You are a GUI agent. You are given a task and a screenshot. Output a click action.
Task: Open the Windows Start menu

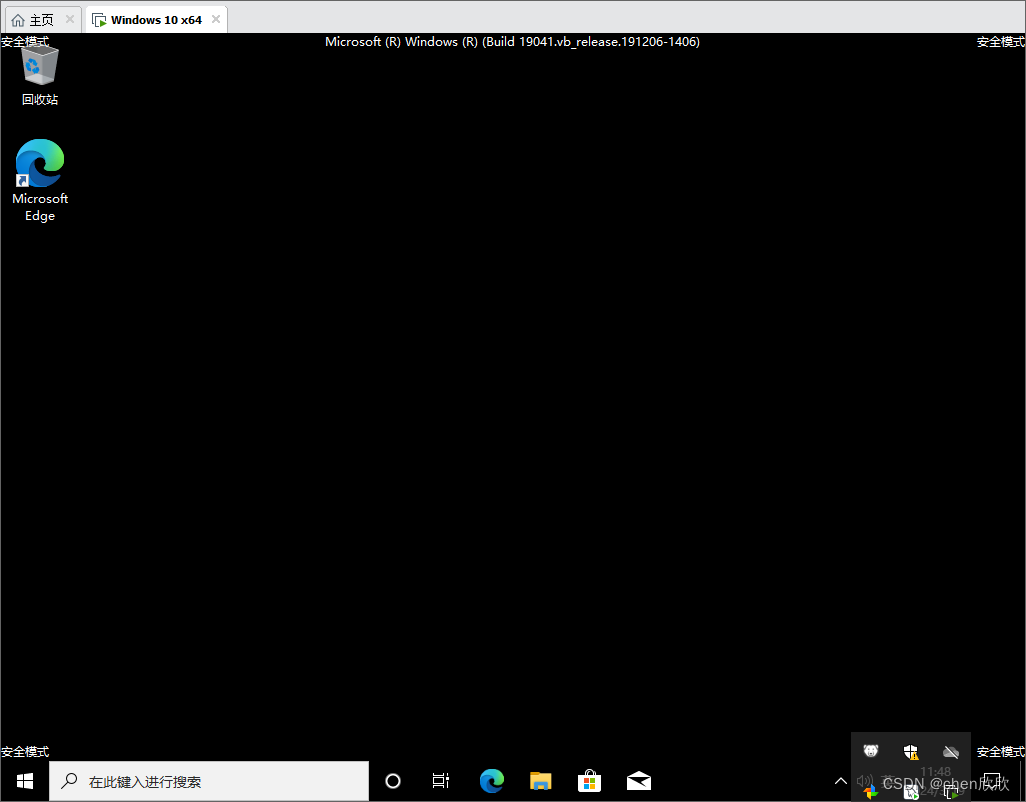(25, 781)
